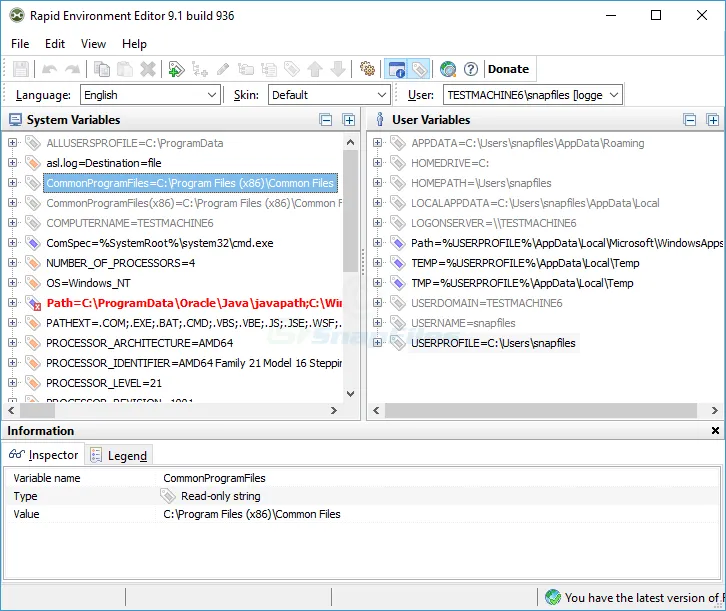Click the Donate button
This screenshot has width=726, height=611.
tap(508, 69)
